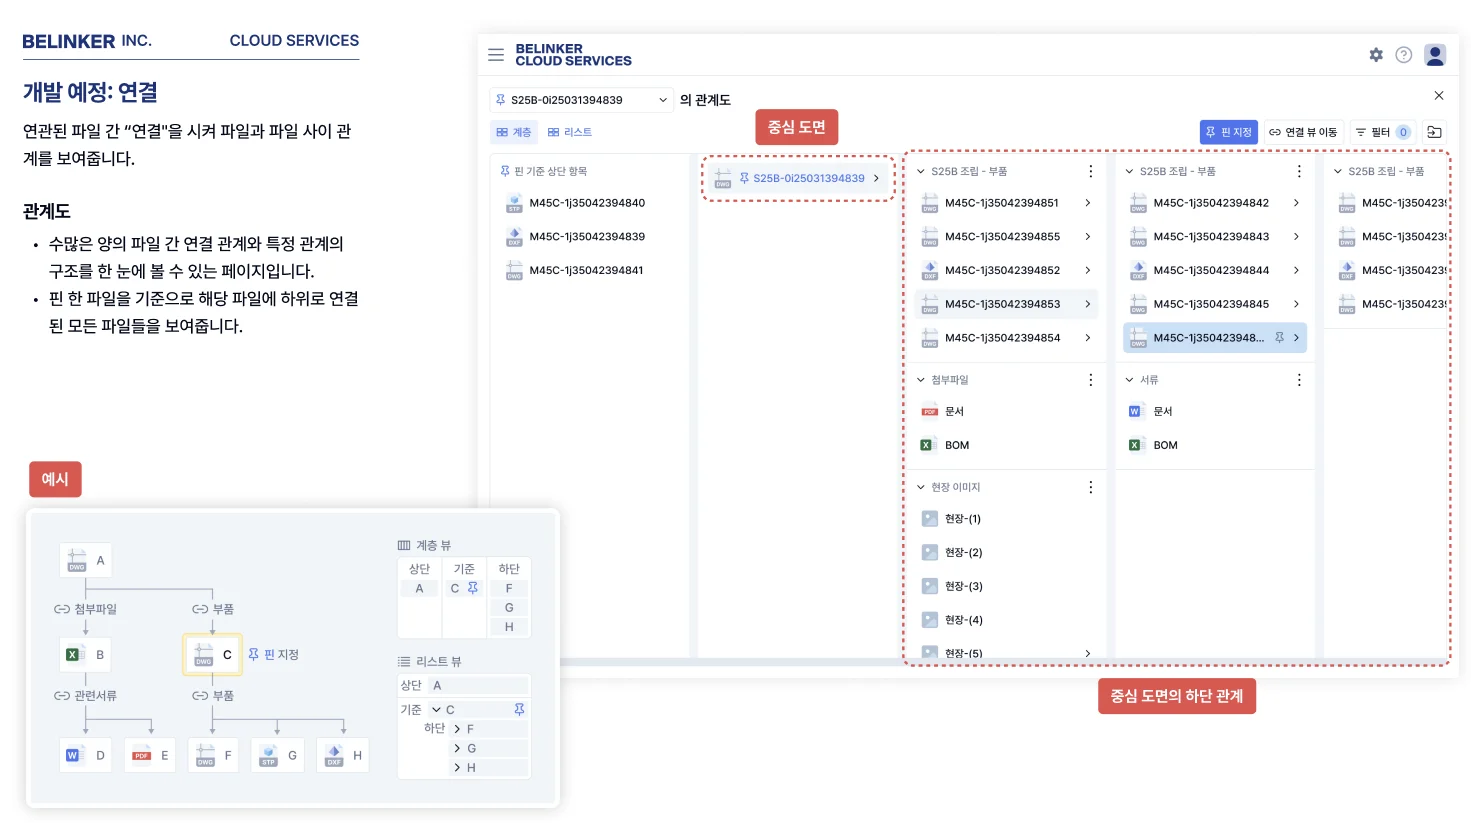Click the help question mark icon
Image resolution: width=1471 pixels, height=823 pixels.
[x=1404, y=55]
